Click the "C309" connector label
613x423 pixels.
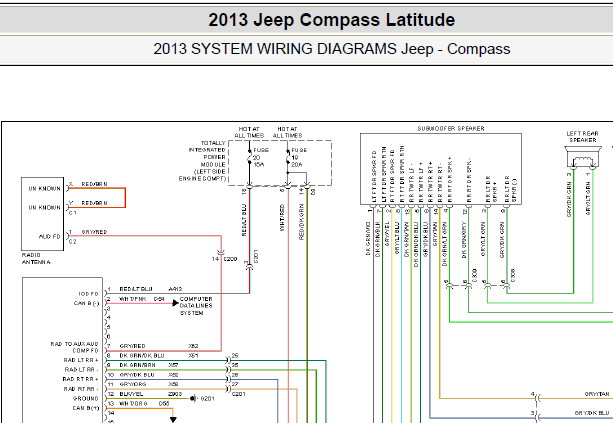click(474, 274)
